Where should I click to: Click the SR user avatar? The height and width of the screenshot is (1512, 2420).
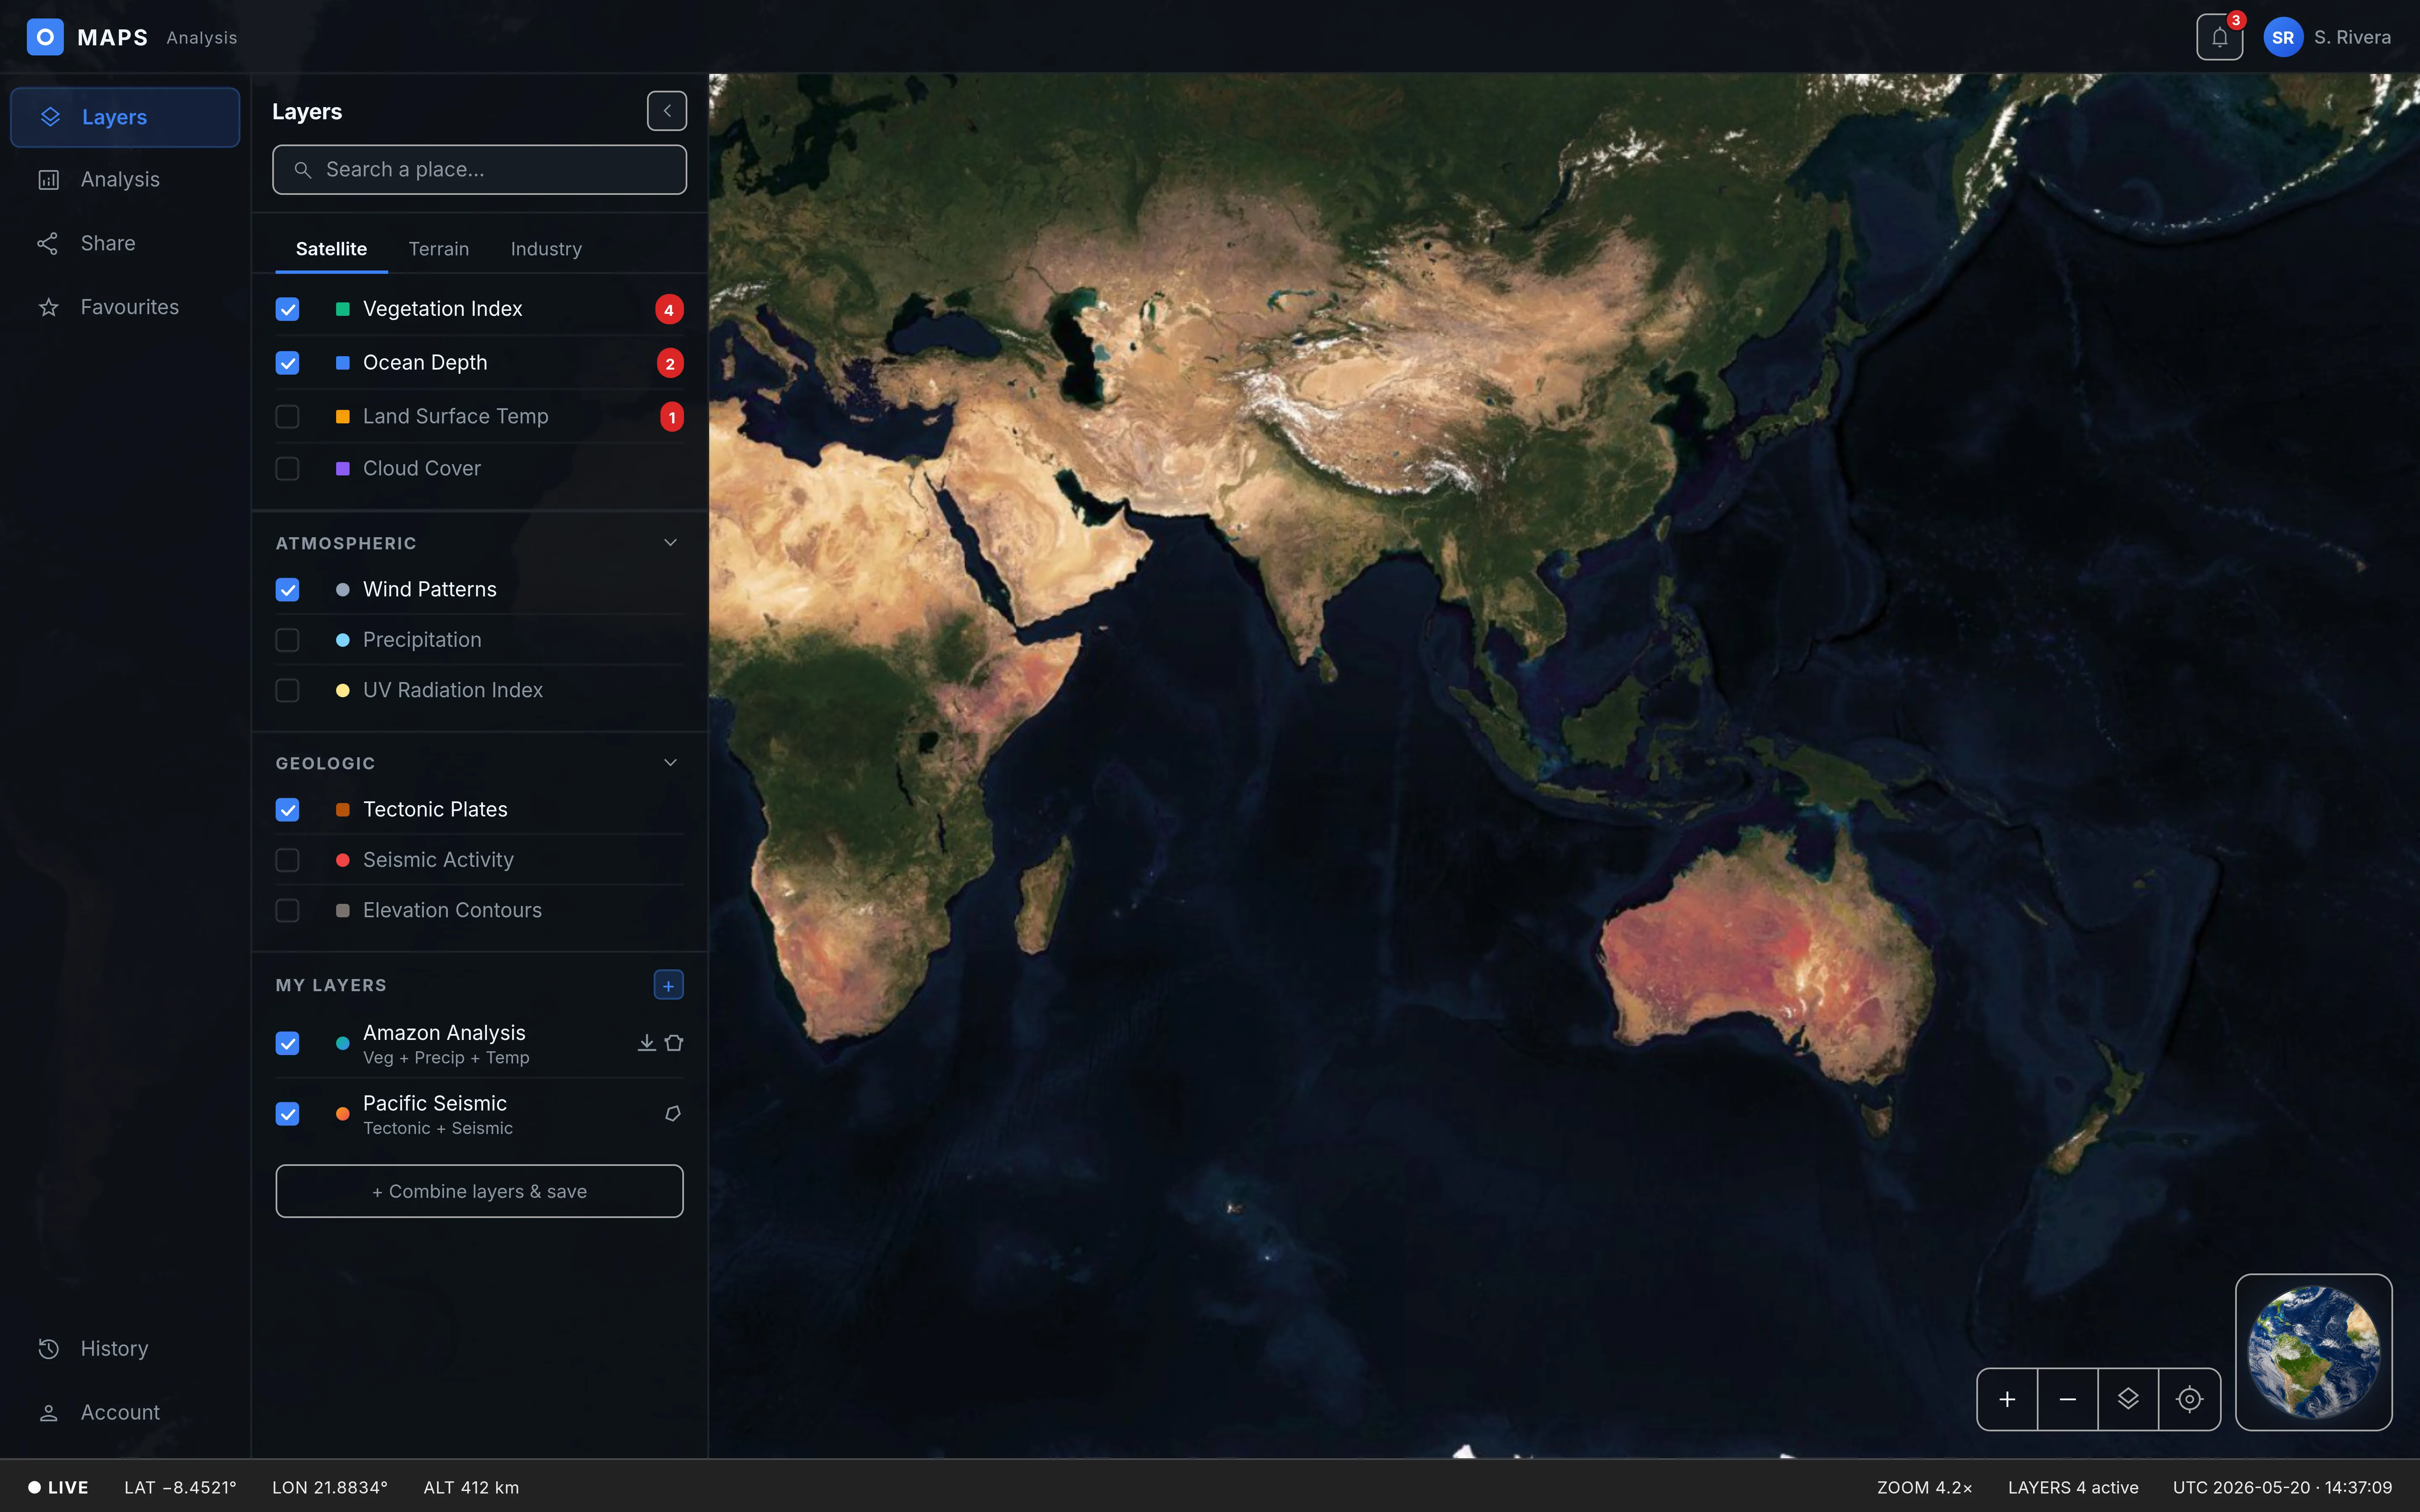tap(2282, 37)
